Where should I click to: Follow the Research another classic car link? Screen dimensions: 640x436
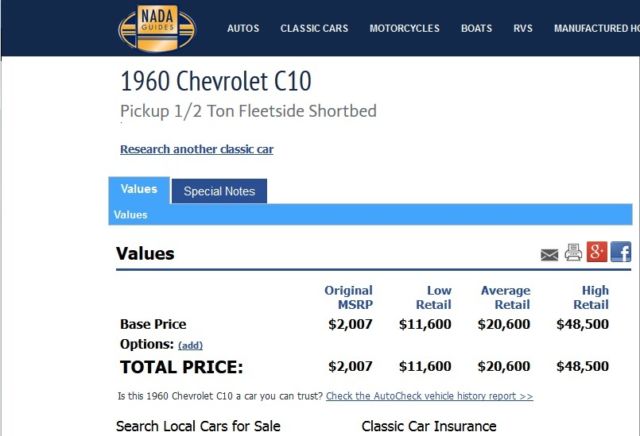(x=197, y=149)
